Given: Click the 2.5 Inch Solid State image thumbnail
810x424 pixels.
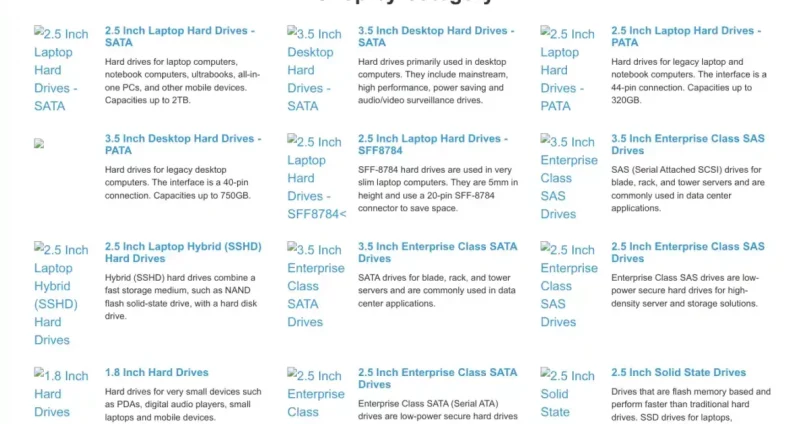Looking at the screenshot, I should click(x=569, y=393).
